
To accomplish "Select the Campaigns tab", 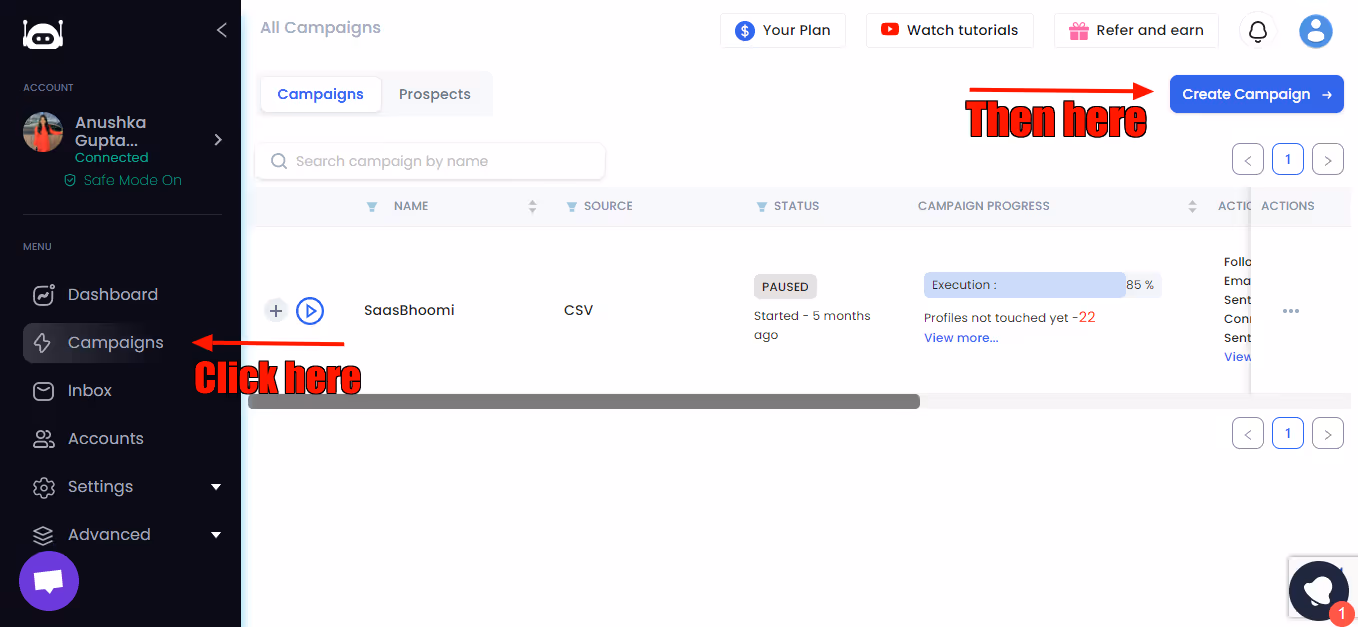I will pos(320,93).
